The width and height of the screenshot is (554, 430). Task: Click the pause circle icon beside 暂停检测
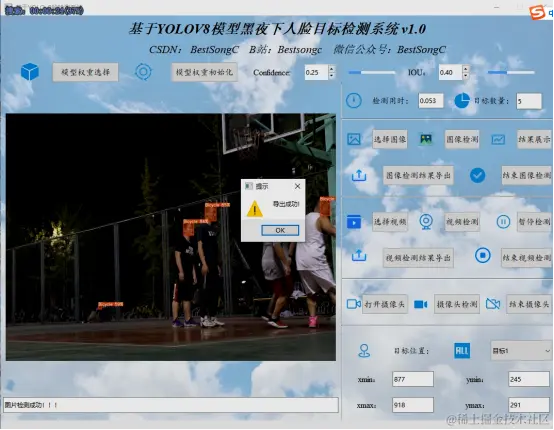click(503, 222)
